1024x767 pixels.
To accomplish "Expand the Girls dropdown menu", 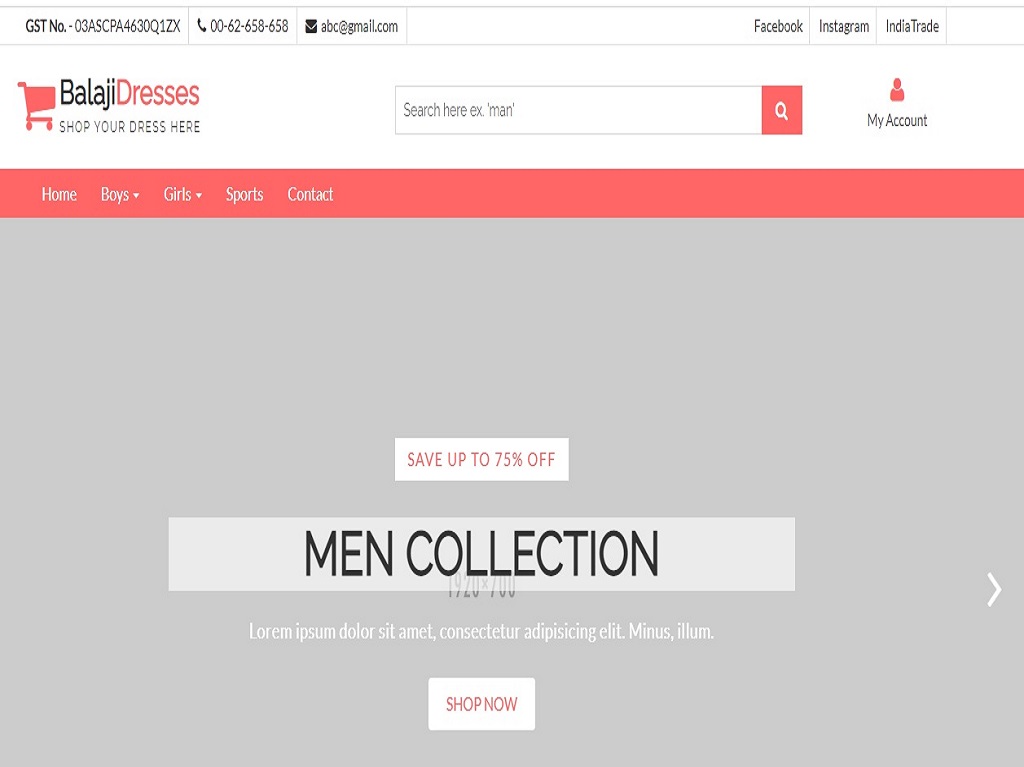I will click(183, 194).
